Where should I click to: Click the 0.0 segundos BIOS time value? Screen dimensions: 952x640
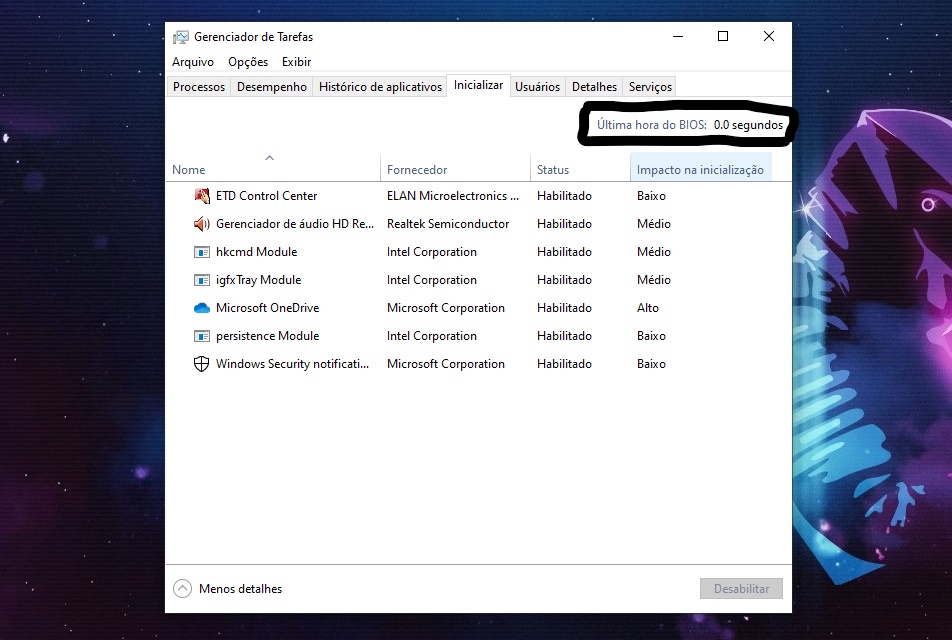pyautogui.click(x=748, y=124)
